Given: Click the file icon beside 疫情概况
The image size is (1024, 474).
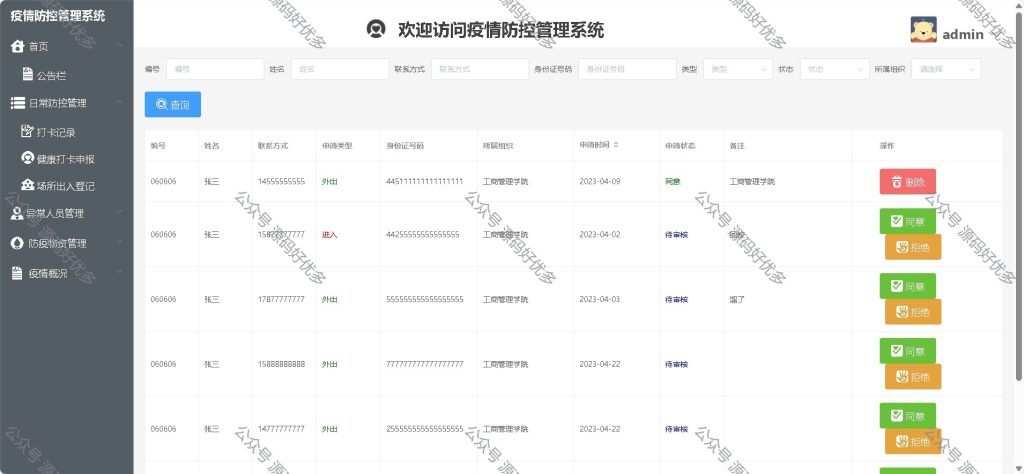Looking at the screenshot, I should pos(18,273).
